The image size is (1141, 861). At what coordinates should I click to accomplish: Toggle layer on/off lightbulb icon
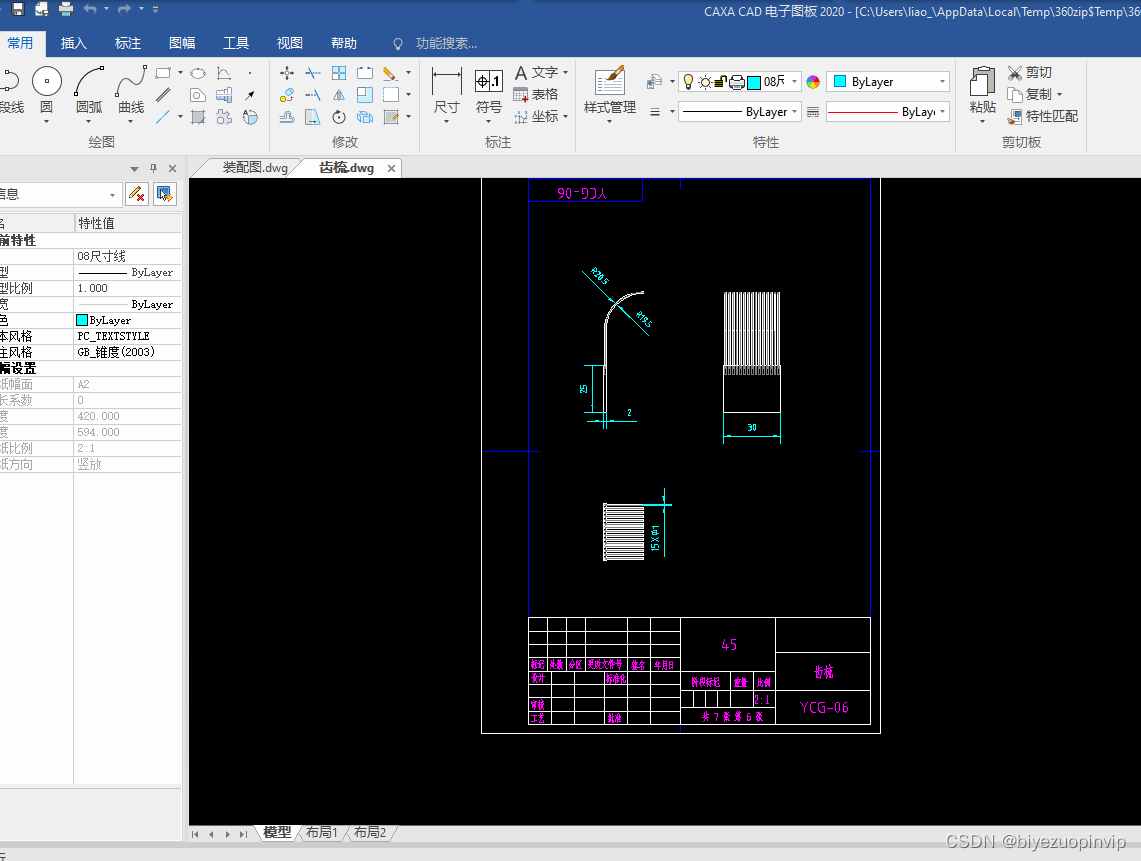point(688,82)
